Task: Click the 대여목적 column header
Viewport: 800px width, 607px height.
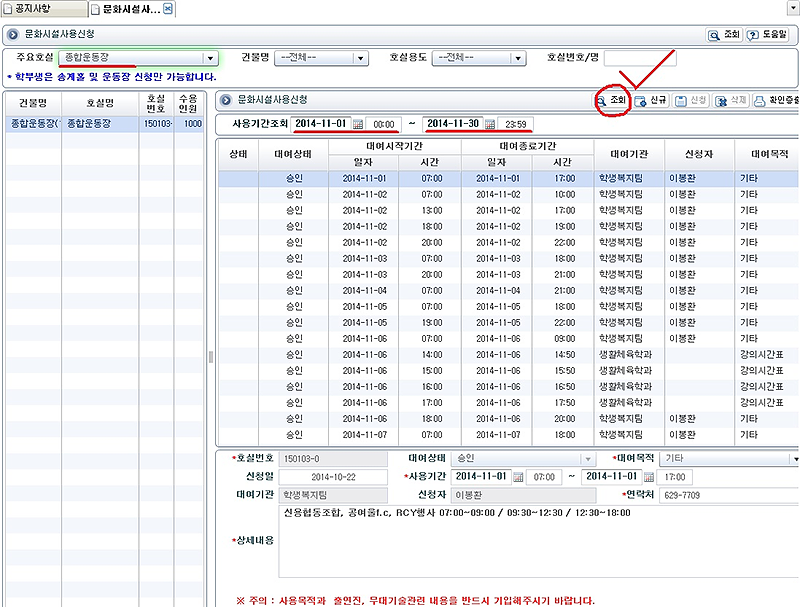Action: [767, 154]
